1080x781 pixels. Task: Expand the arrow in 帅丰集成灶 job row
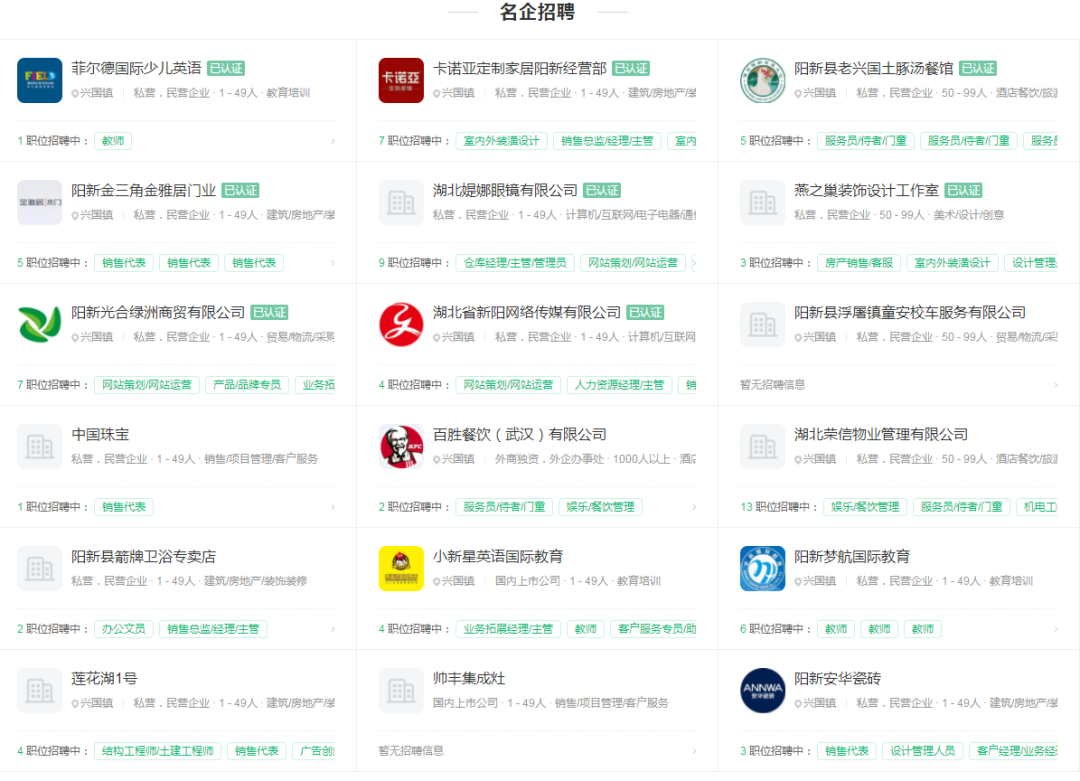pyautogui.click(x=694, y=751)
